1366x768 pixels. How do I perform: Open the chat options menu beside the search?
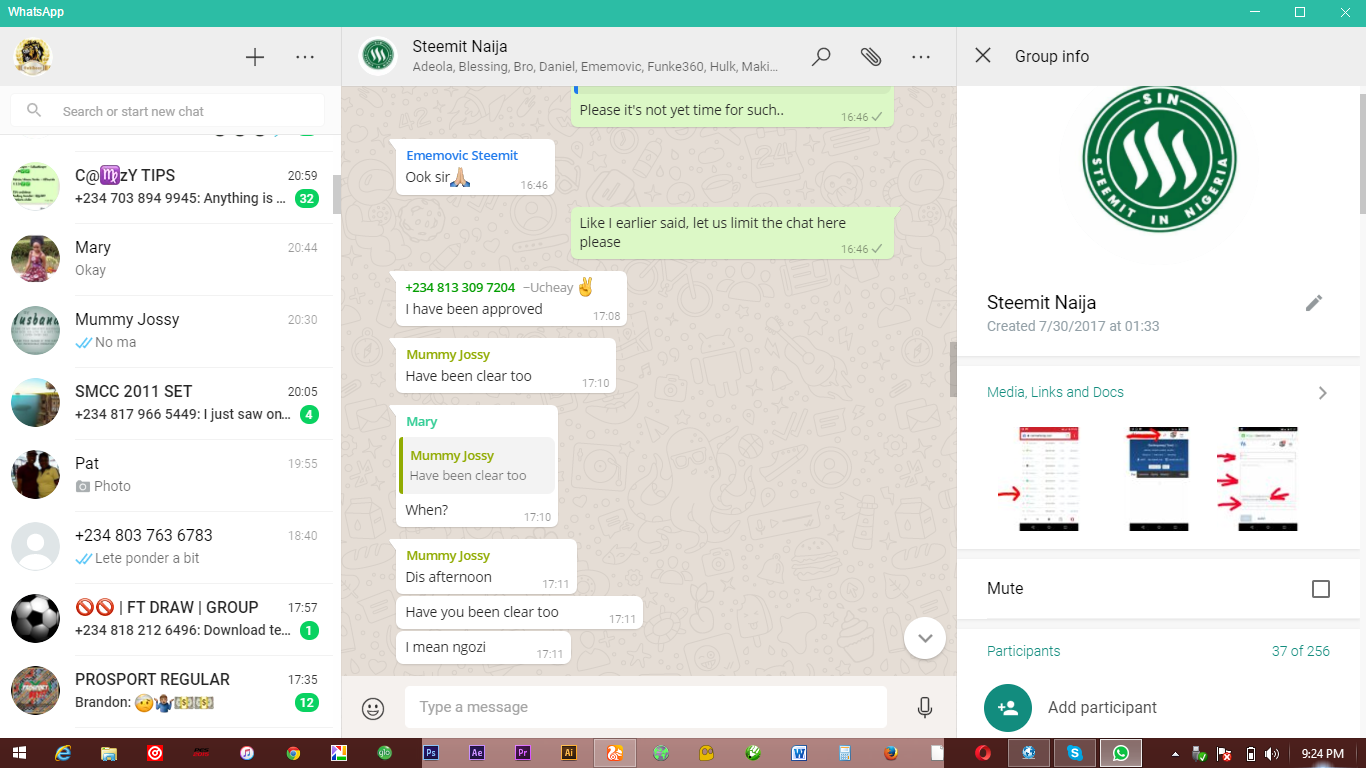(x=920, y=57)
